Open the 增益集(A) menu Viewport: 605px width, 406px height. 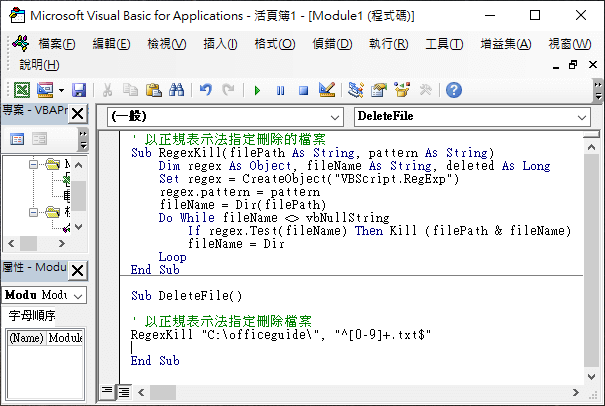[x=505, y=44]
